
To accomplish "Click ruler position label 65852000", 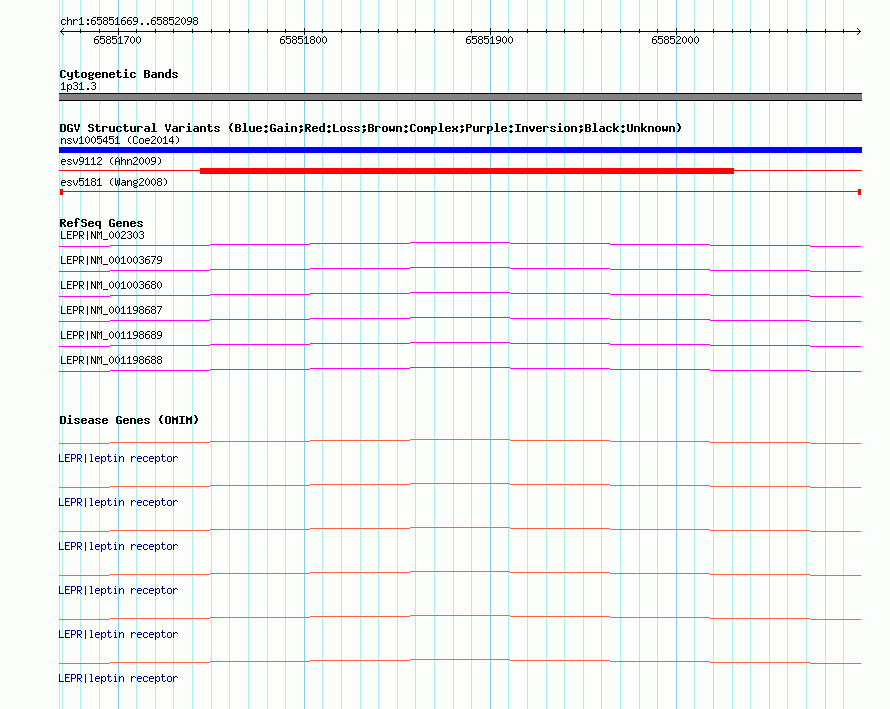I will point(675,40).
